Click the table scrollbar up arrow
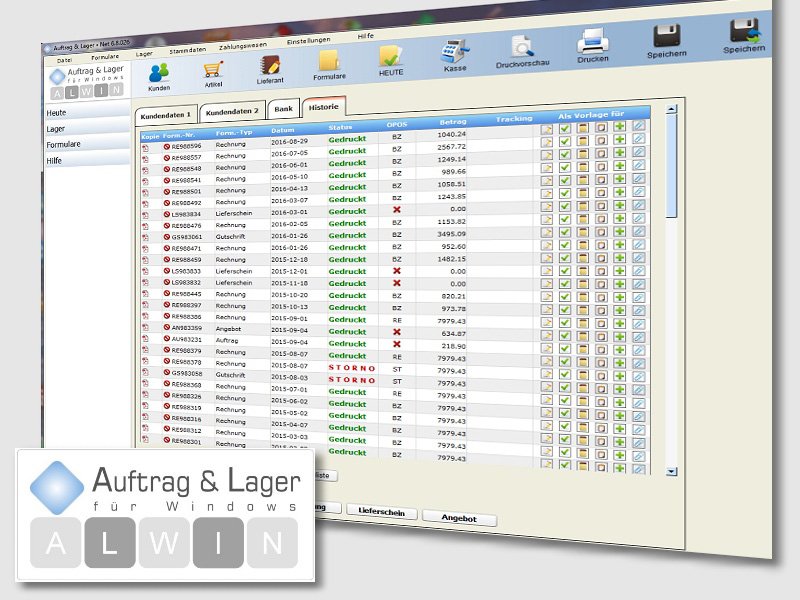The width and height of the screenshot is (800, 600). coord(671,109)
